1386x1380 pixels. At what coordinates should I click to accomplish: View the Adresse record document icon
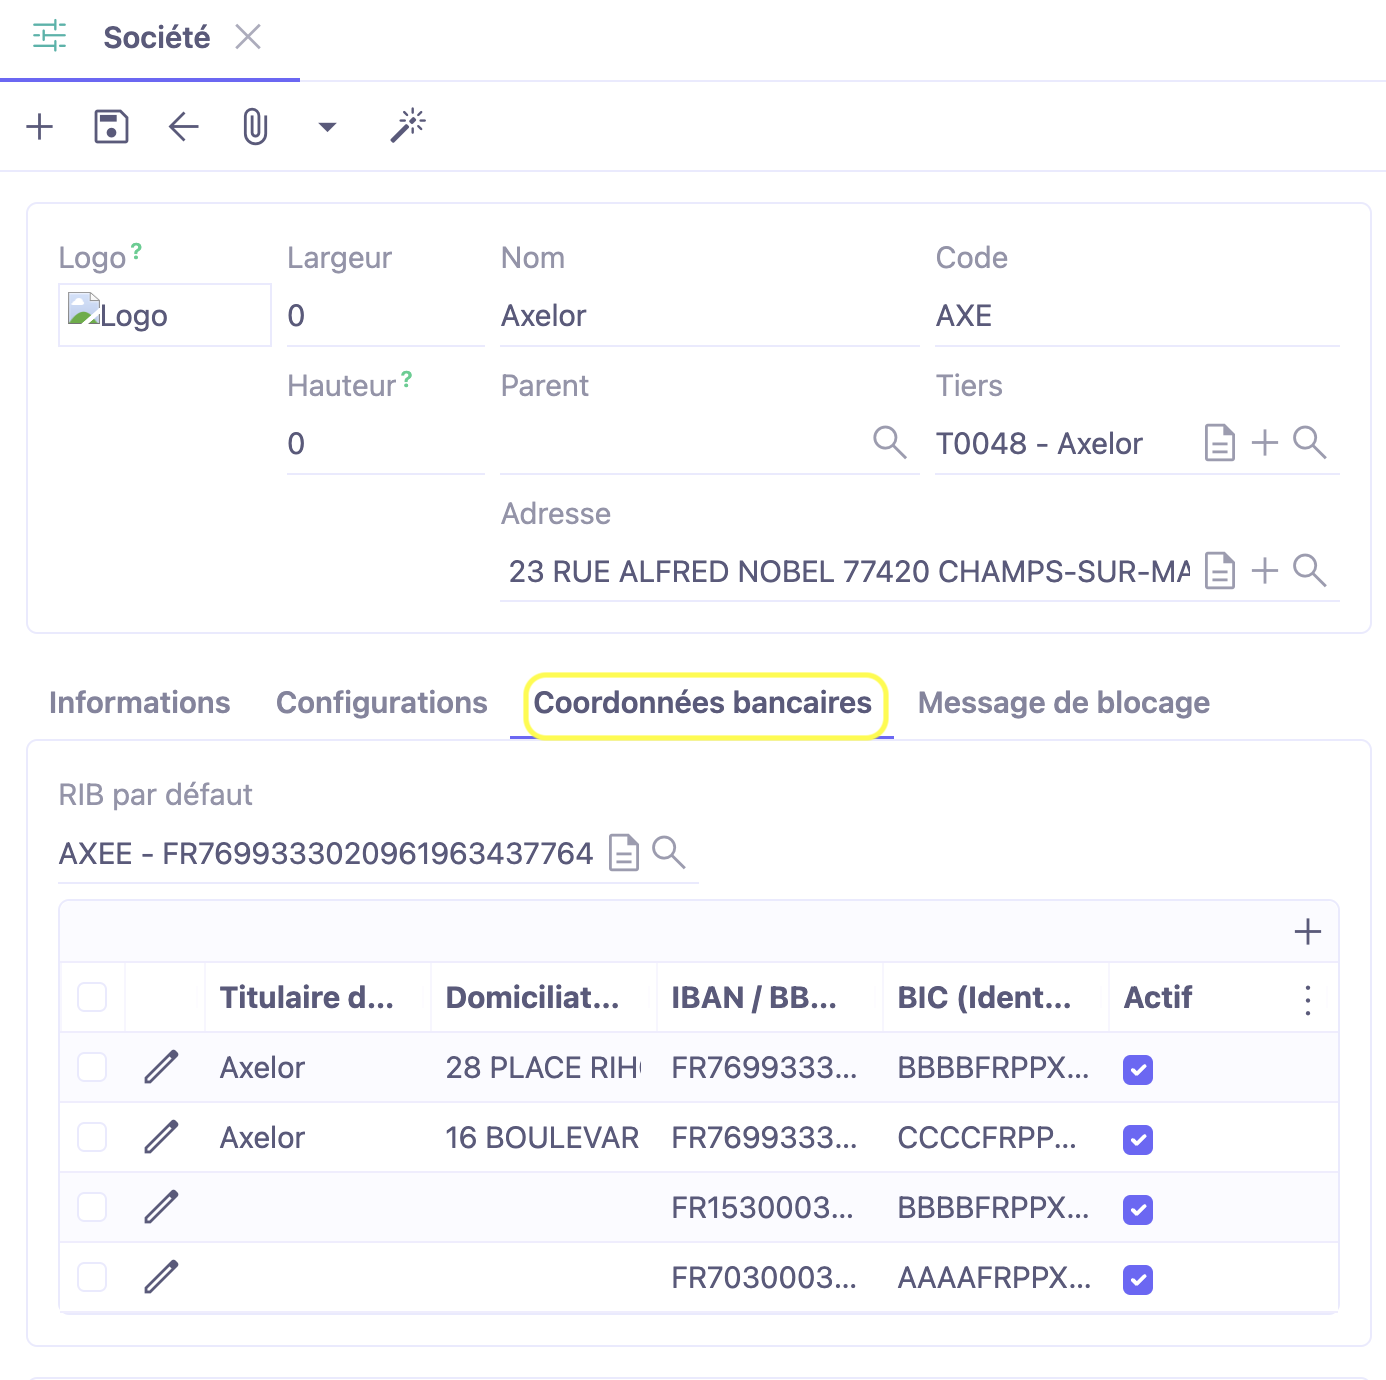(x=1220, y=570)
